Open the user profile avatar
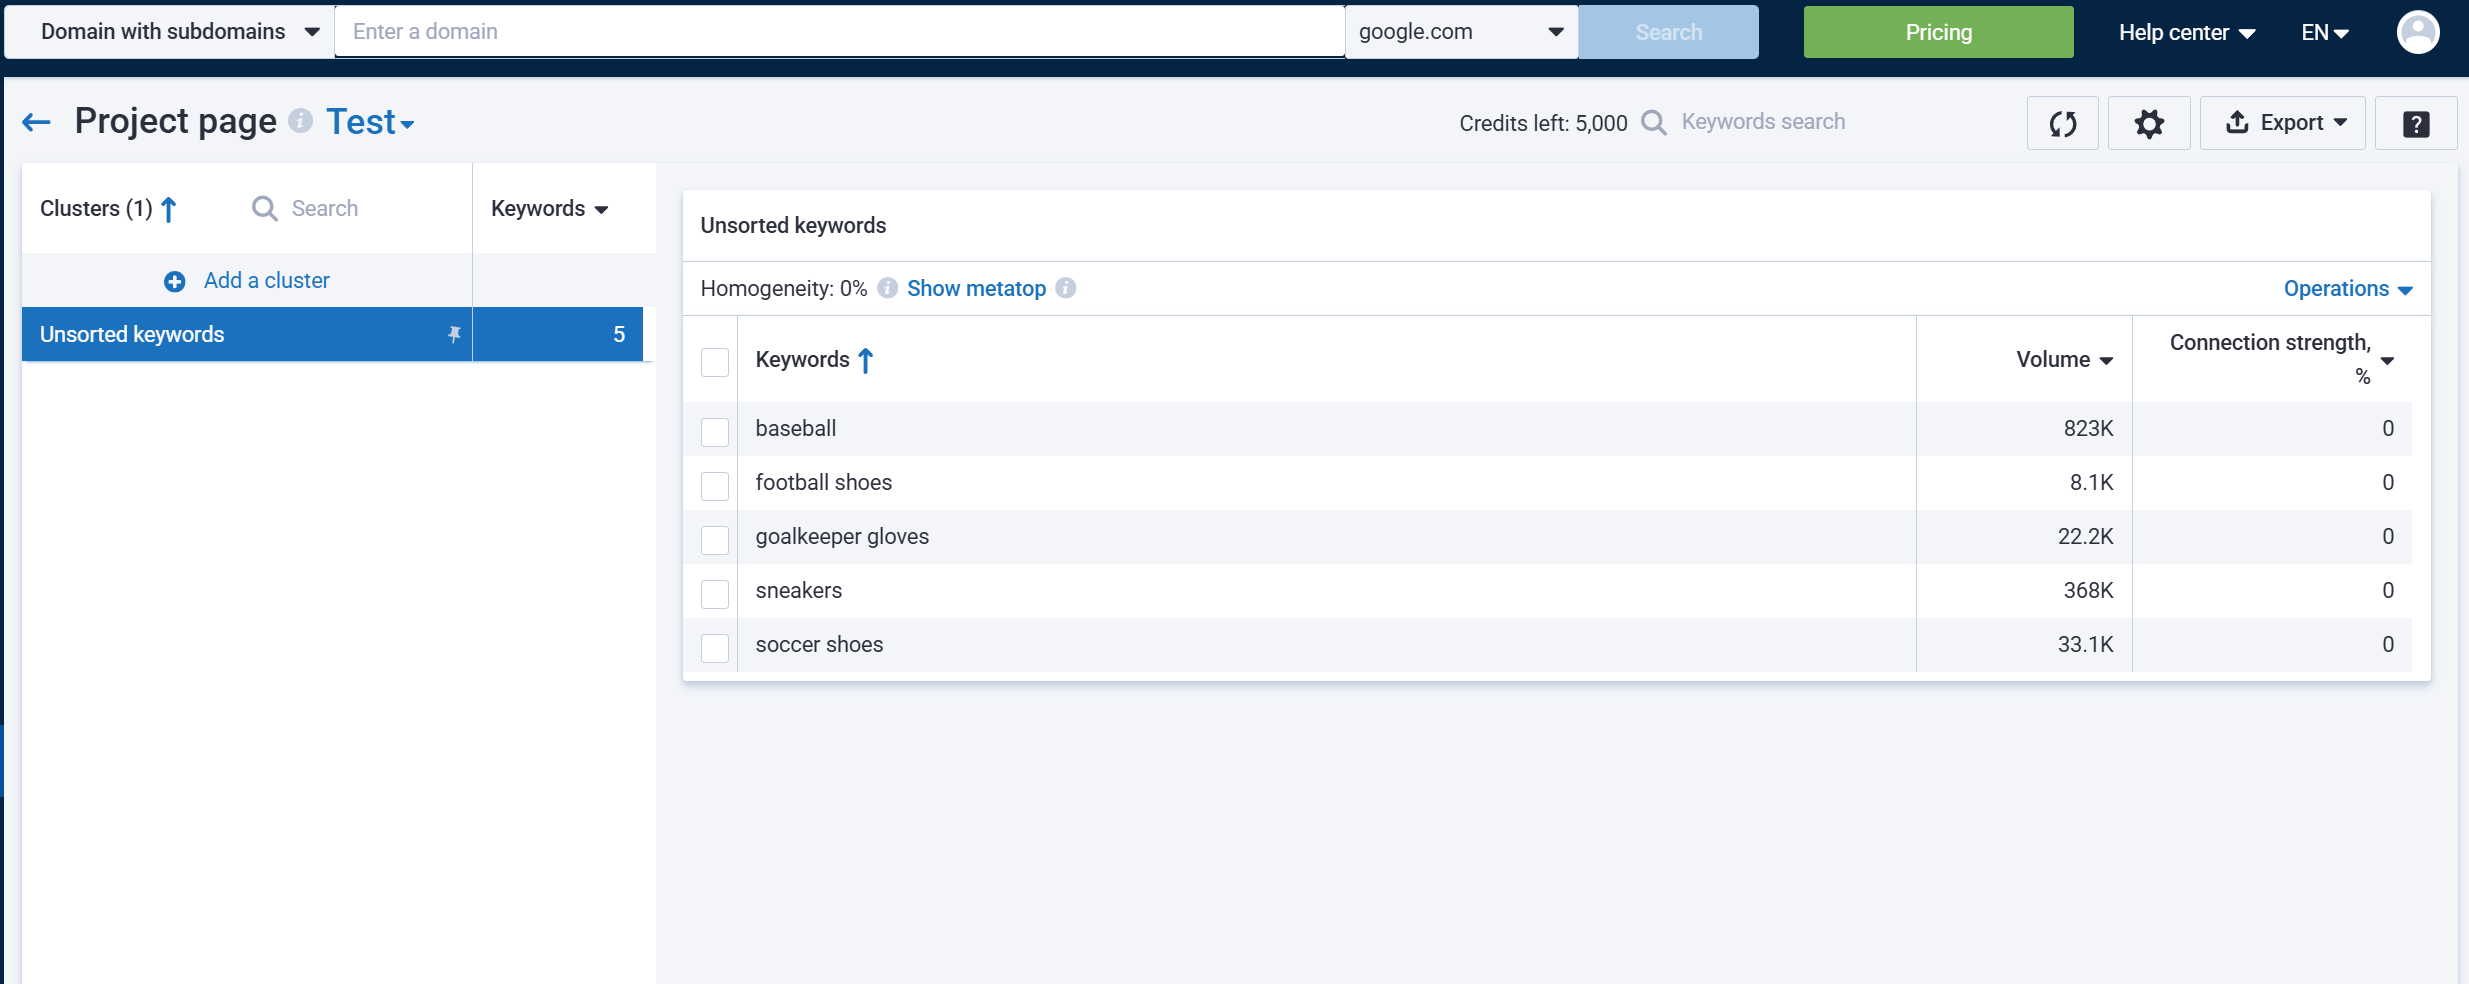Screen dimensions: 2469x984 pos(2420,31)
